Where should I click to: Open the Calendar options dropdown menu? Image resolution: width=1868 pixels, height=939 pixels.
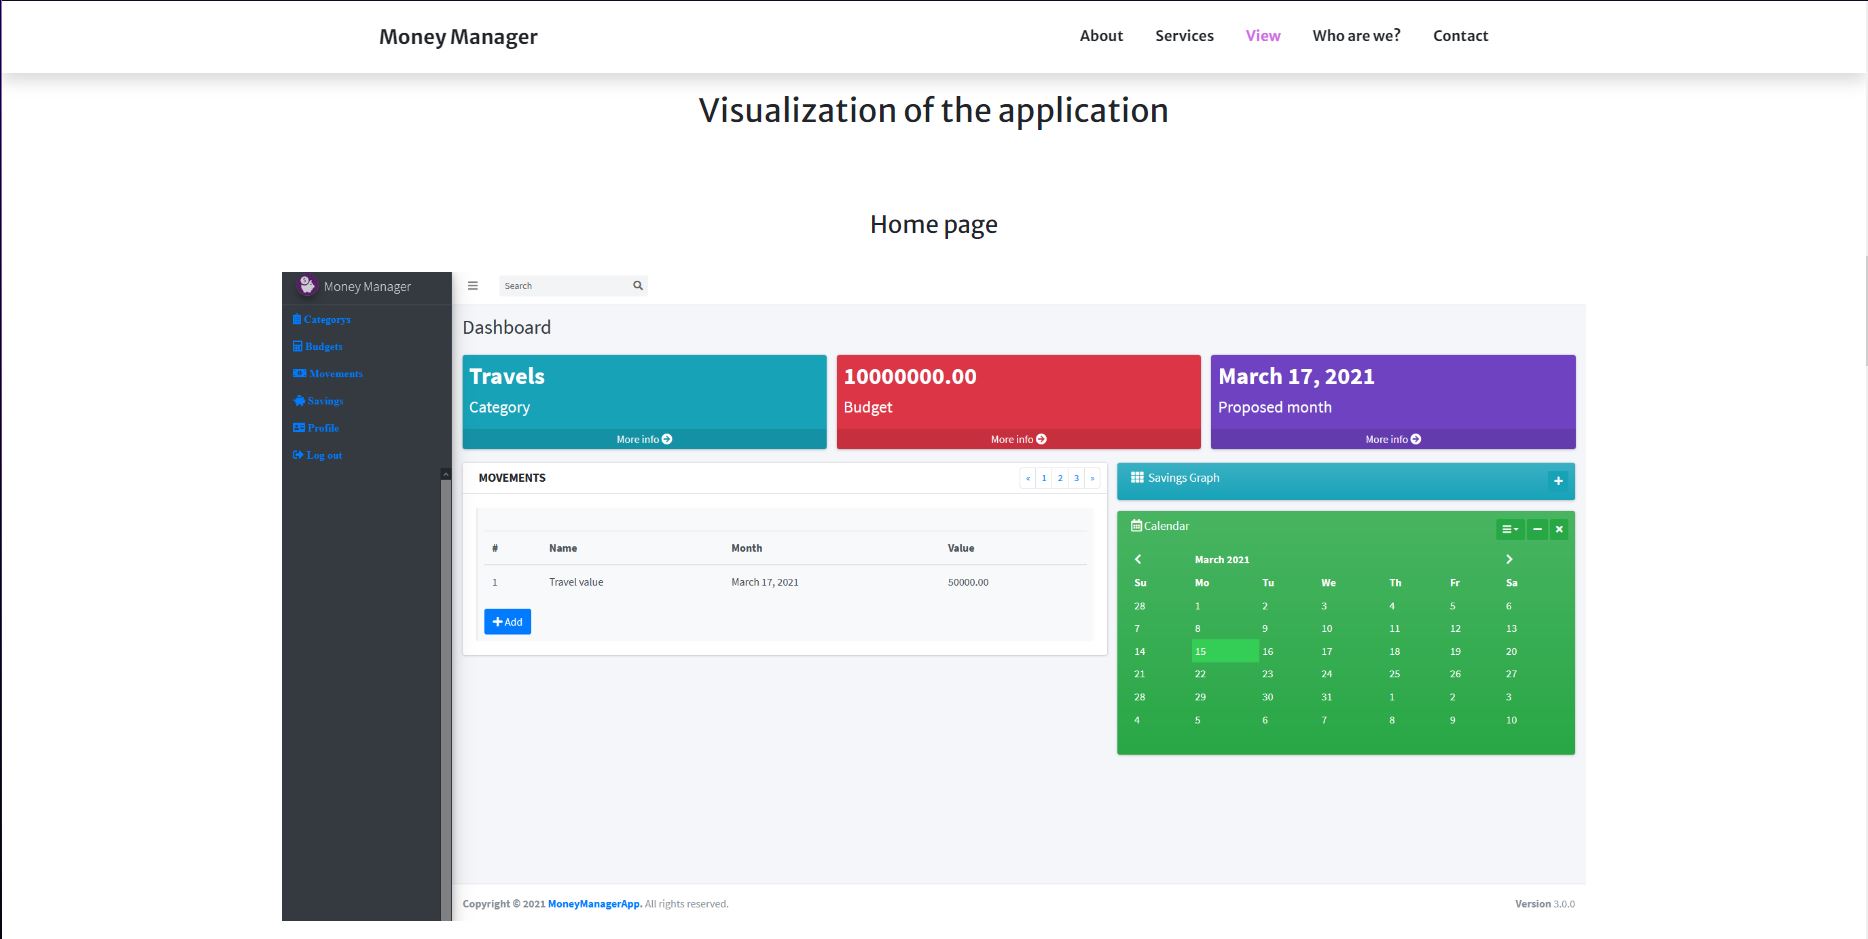click(x=1510, y=529)
